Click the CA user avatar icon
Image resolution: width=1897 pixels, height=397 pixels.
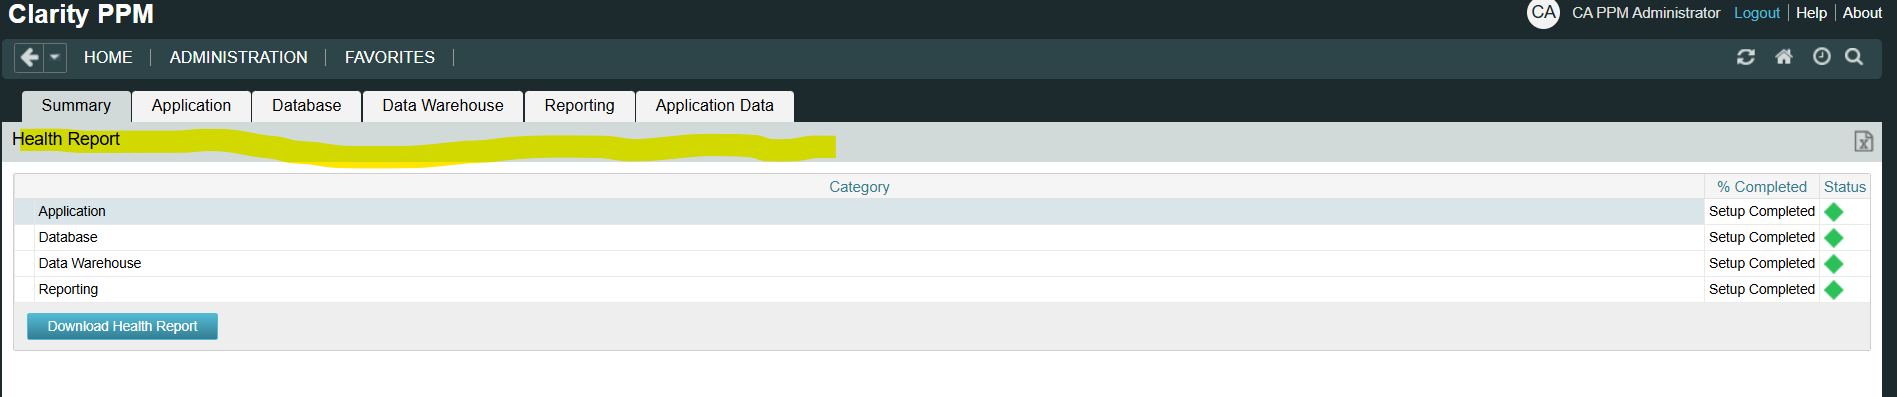pos(1544,13)
